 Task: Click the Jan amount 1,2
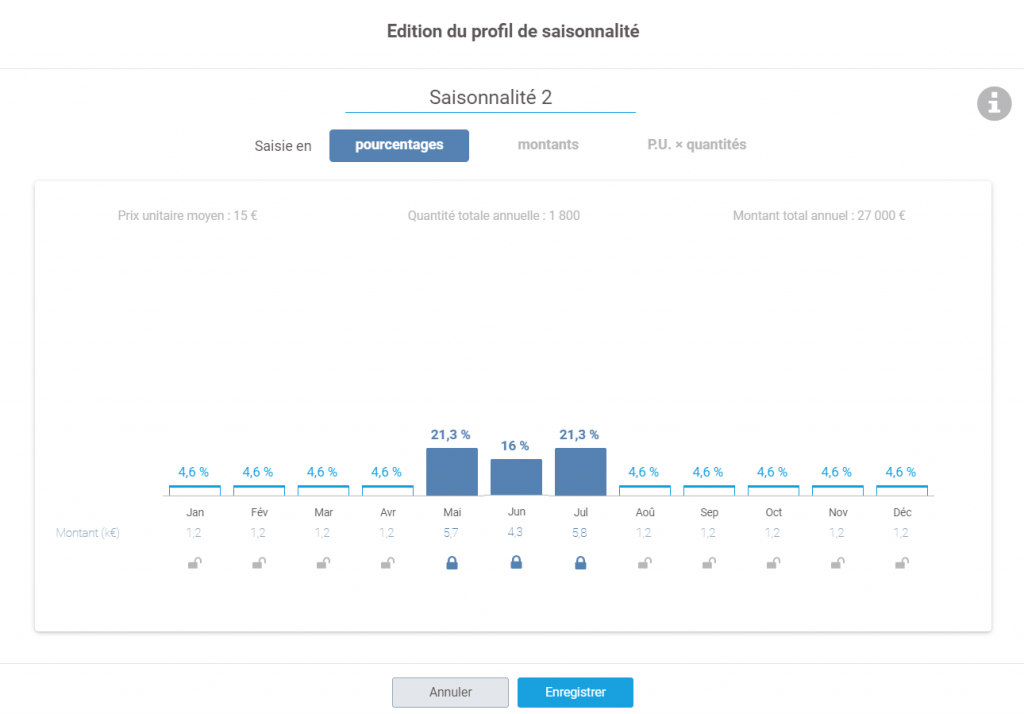click(193, 533)
